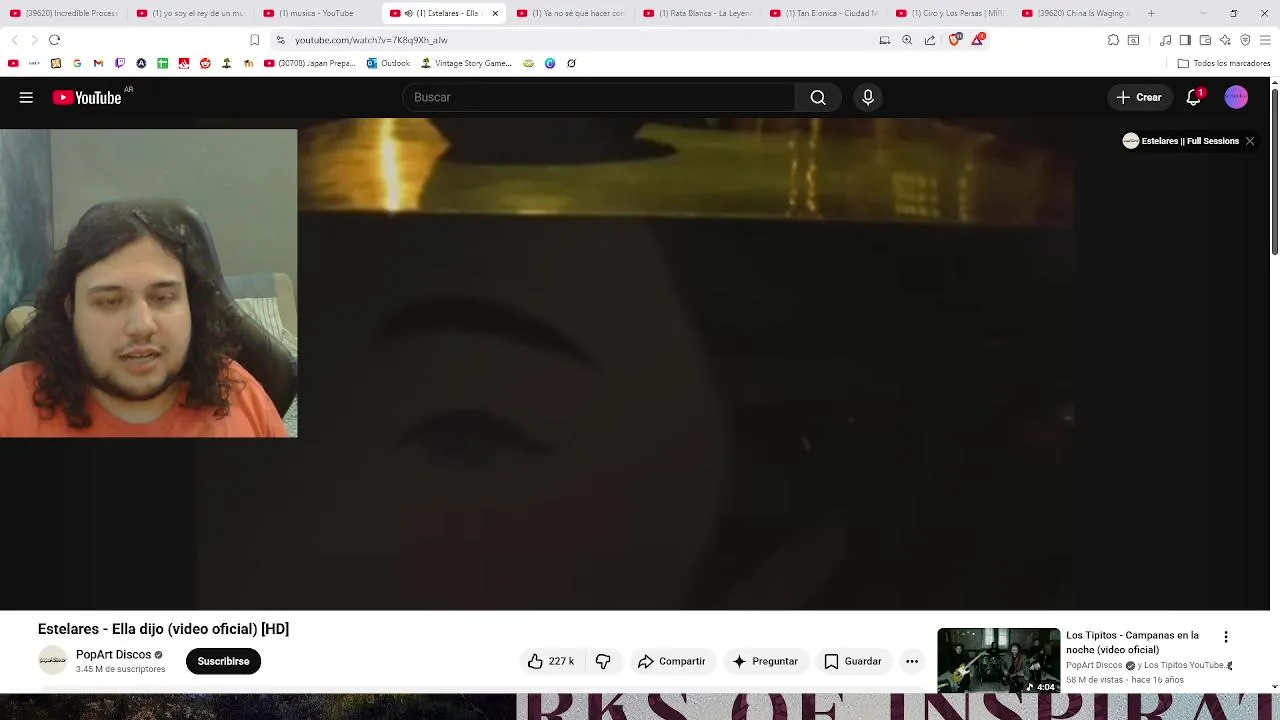Switch to the yo soy el rey tab

click(190, 13)
